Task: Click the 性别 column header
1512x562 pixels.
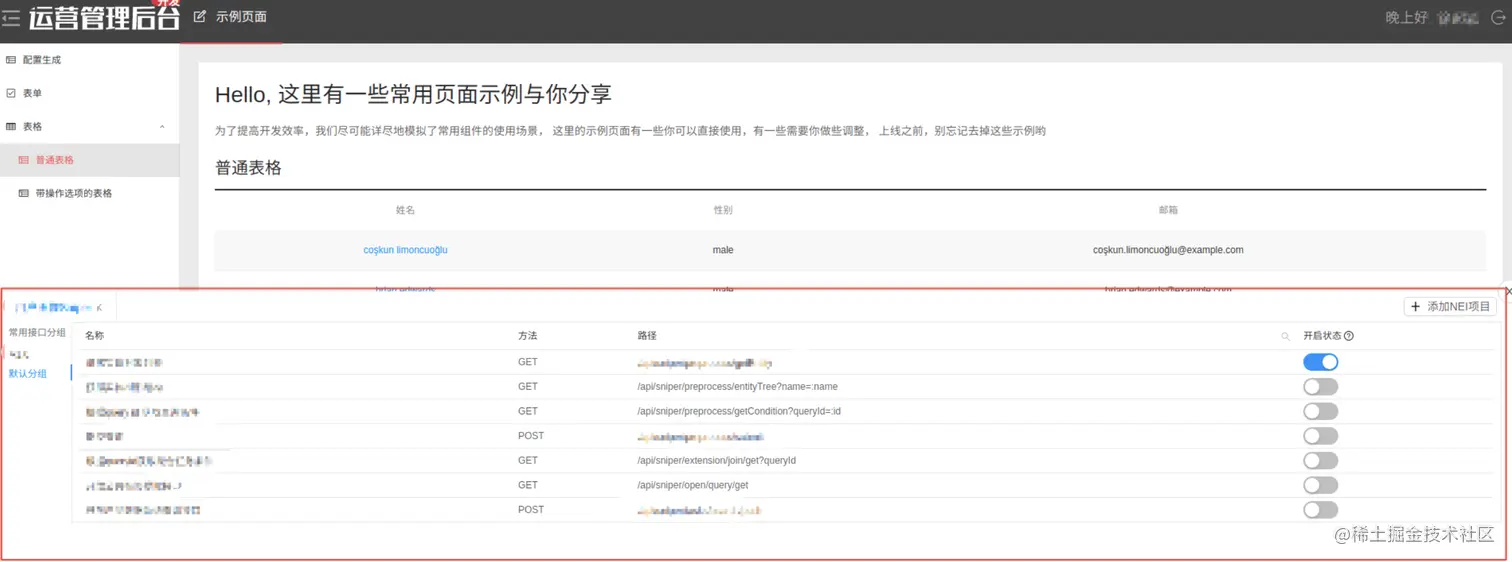Action: (722, 210)
